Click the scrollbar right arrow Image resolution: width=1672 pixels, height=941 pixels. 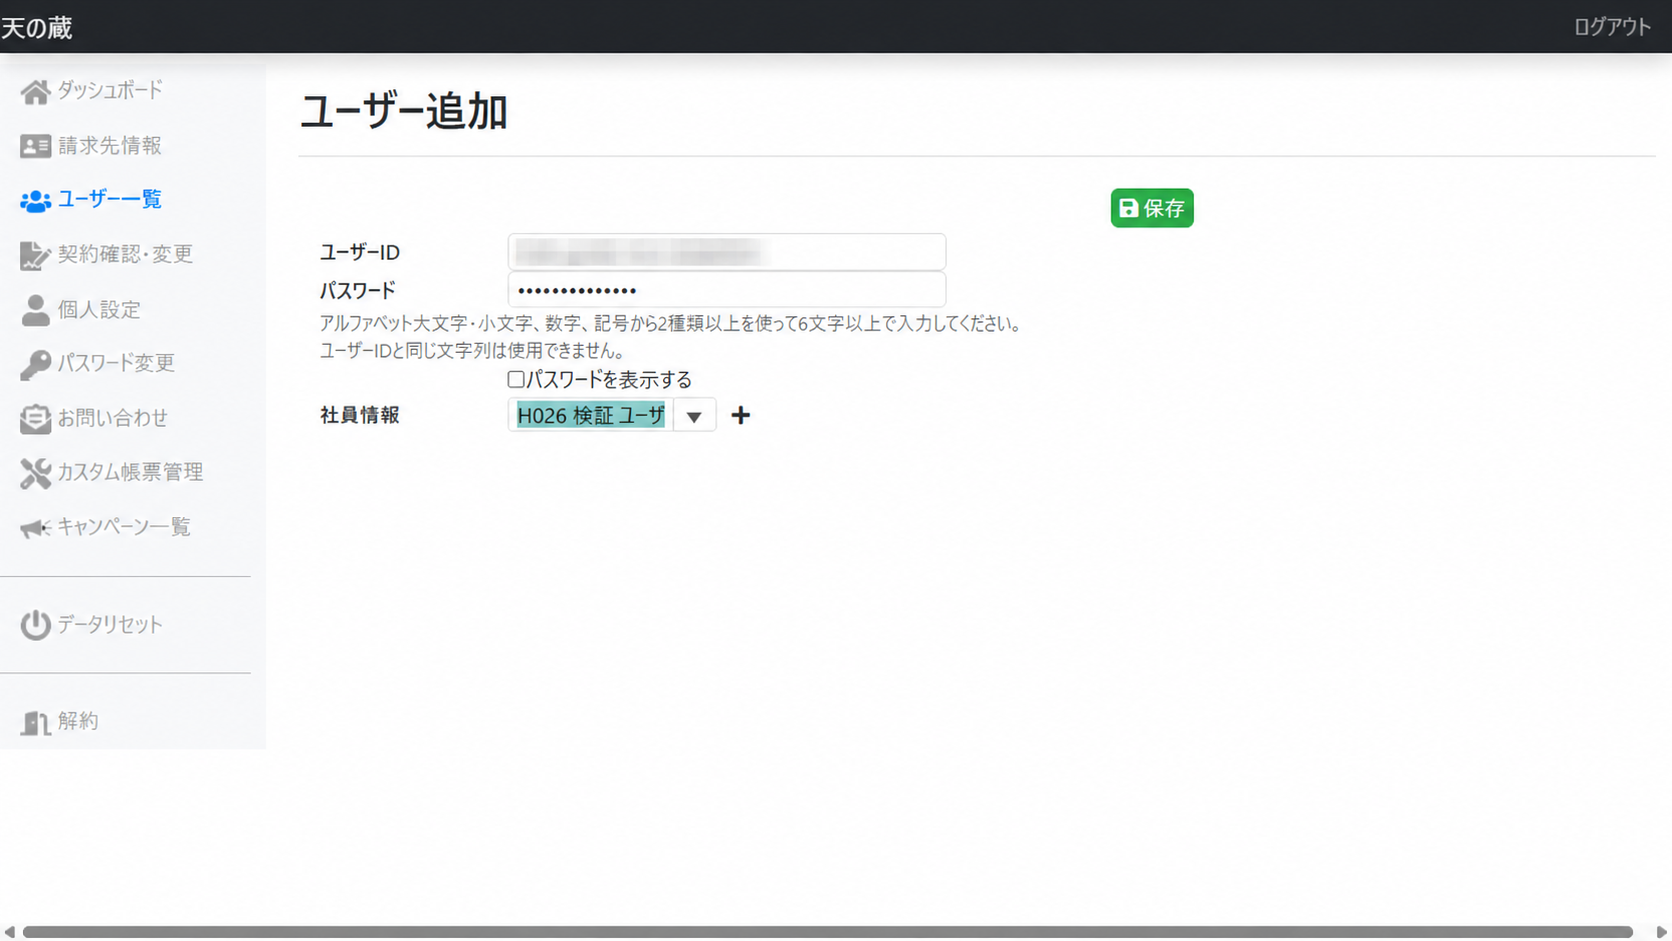(1662, 932)
